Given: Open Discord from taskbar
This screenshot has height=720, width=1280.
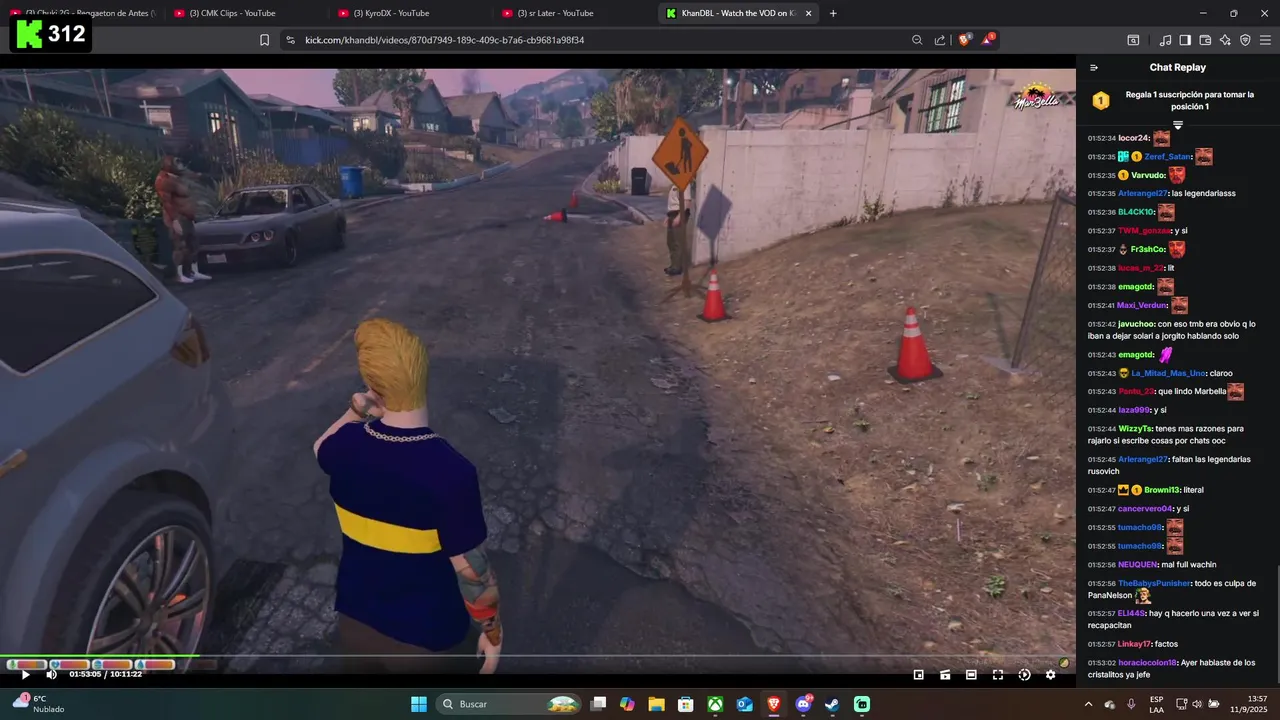Looking at the screenshot, I should [803, 704].
